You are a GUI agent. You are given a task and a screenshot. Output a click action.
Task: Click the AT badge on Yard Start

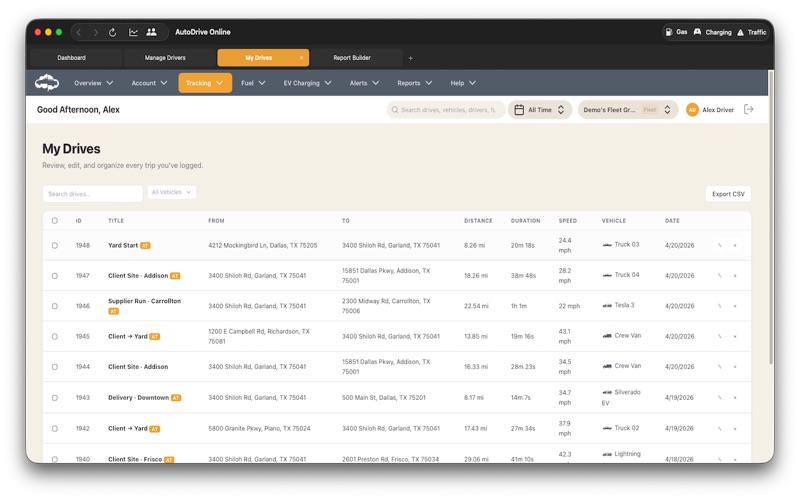[145, 245]
